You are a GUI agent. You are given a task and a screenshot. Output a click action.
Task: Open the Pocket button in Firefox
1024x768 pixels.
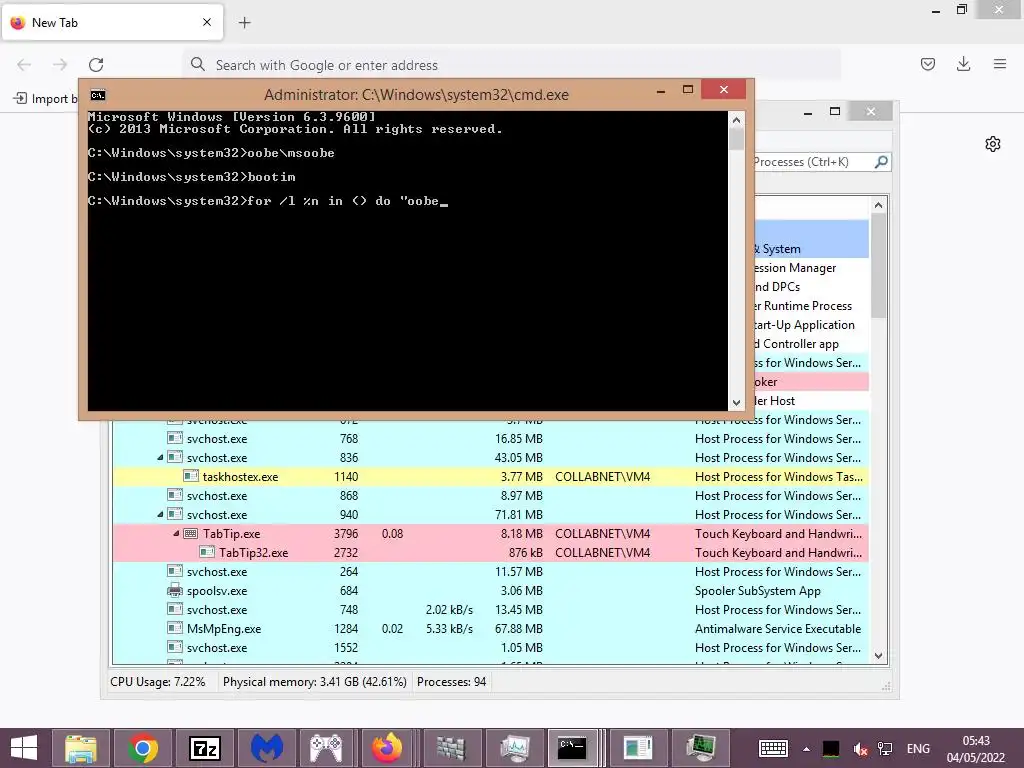point(928,64)
